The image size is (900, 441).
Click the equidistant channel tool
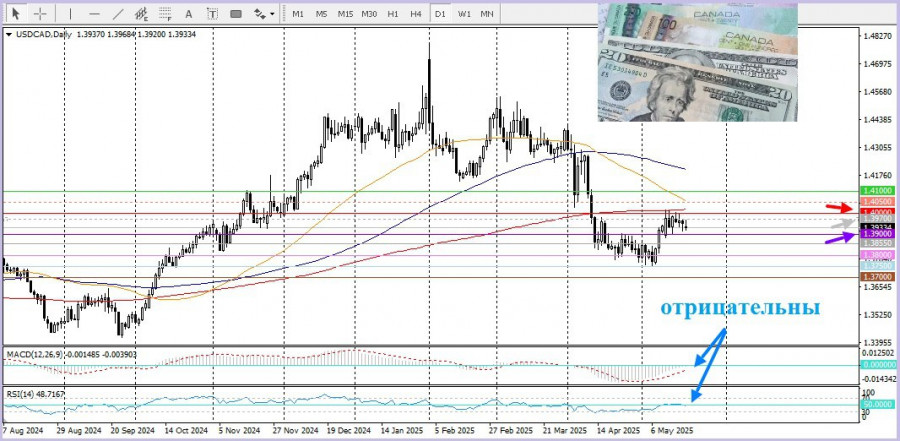tap(143, 14)
